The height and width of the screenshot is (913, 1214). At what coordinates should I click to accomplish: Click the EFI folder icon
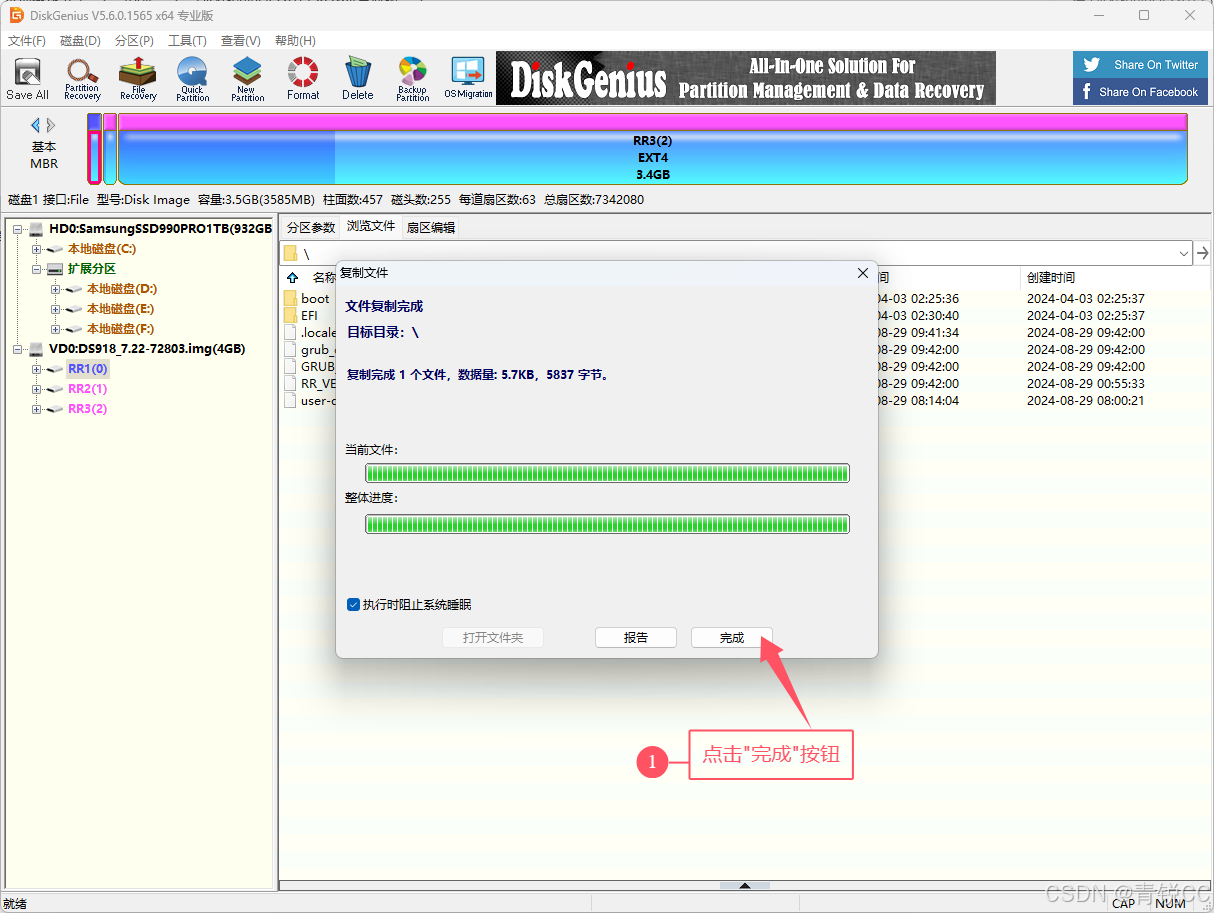[x=290, y=315]
